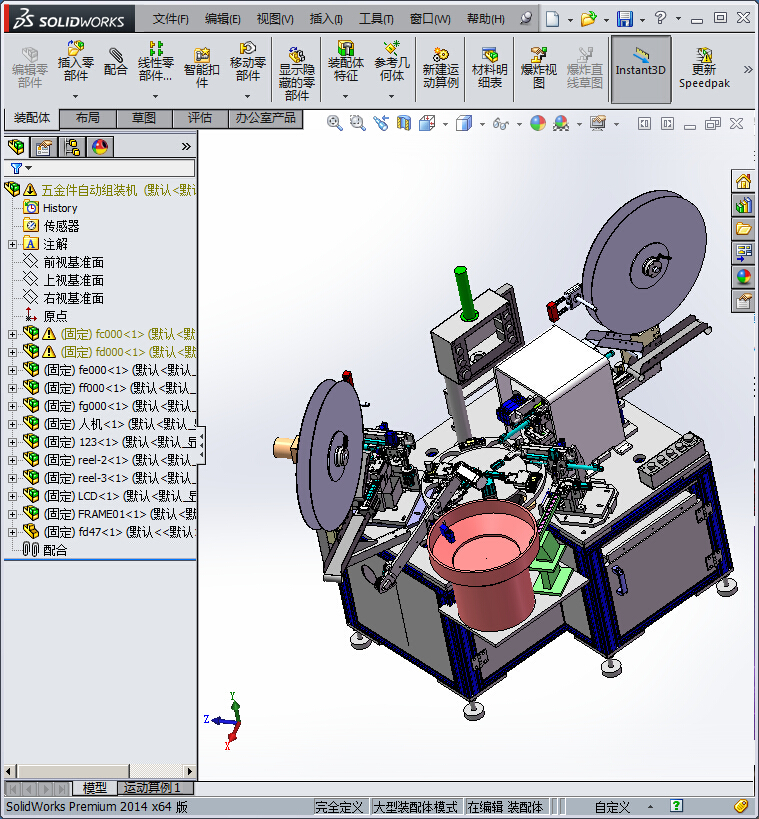Image resolution: width=759 pixels, height=819 pixels.
Task: Open Bill of Materials (材料明细表)
Action: click(489, 67)
